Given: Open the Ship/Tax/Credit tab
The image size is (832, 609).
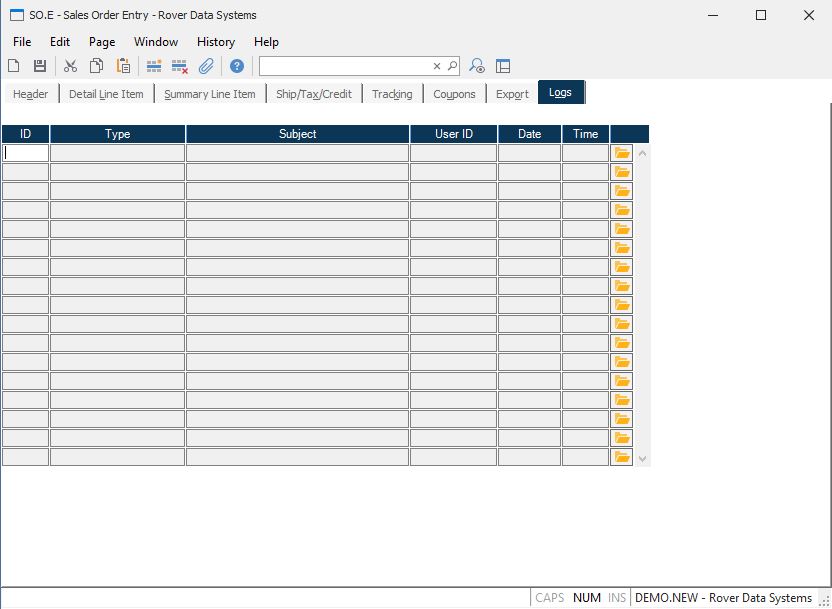Looking at the screenshot, I should pos(314,94).
